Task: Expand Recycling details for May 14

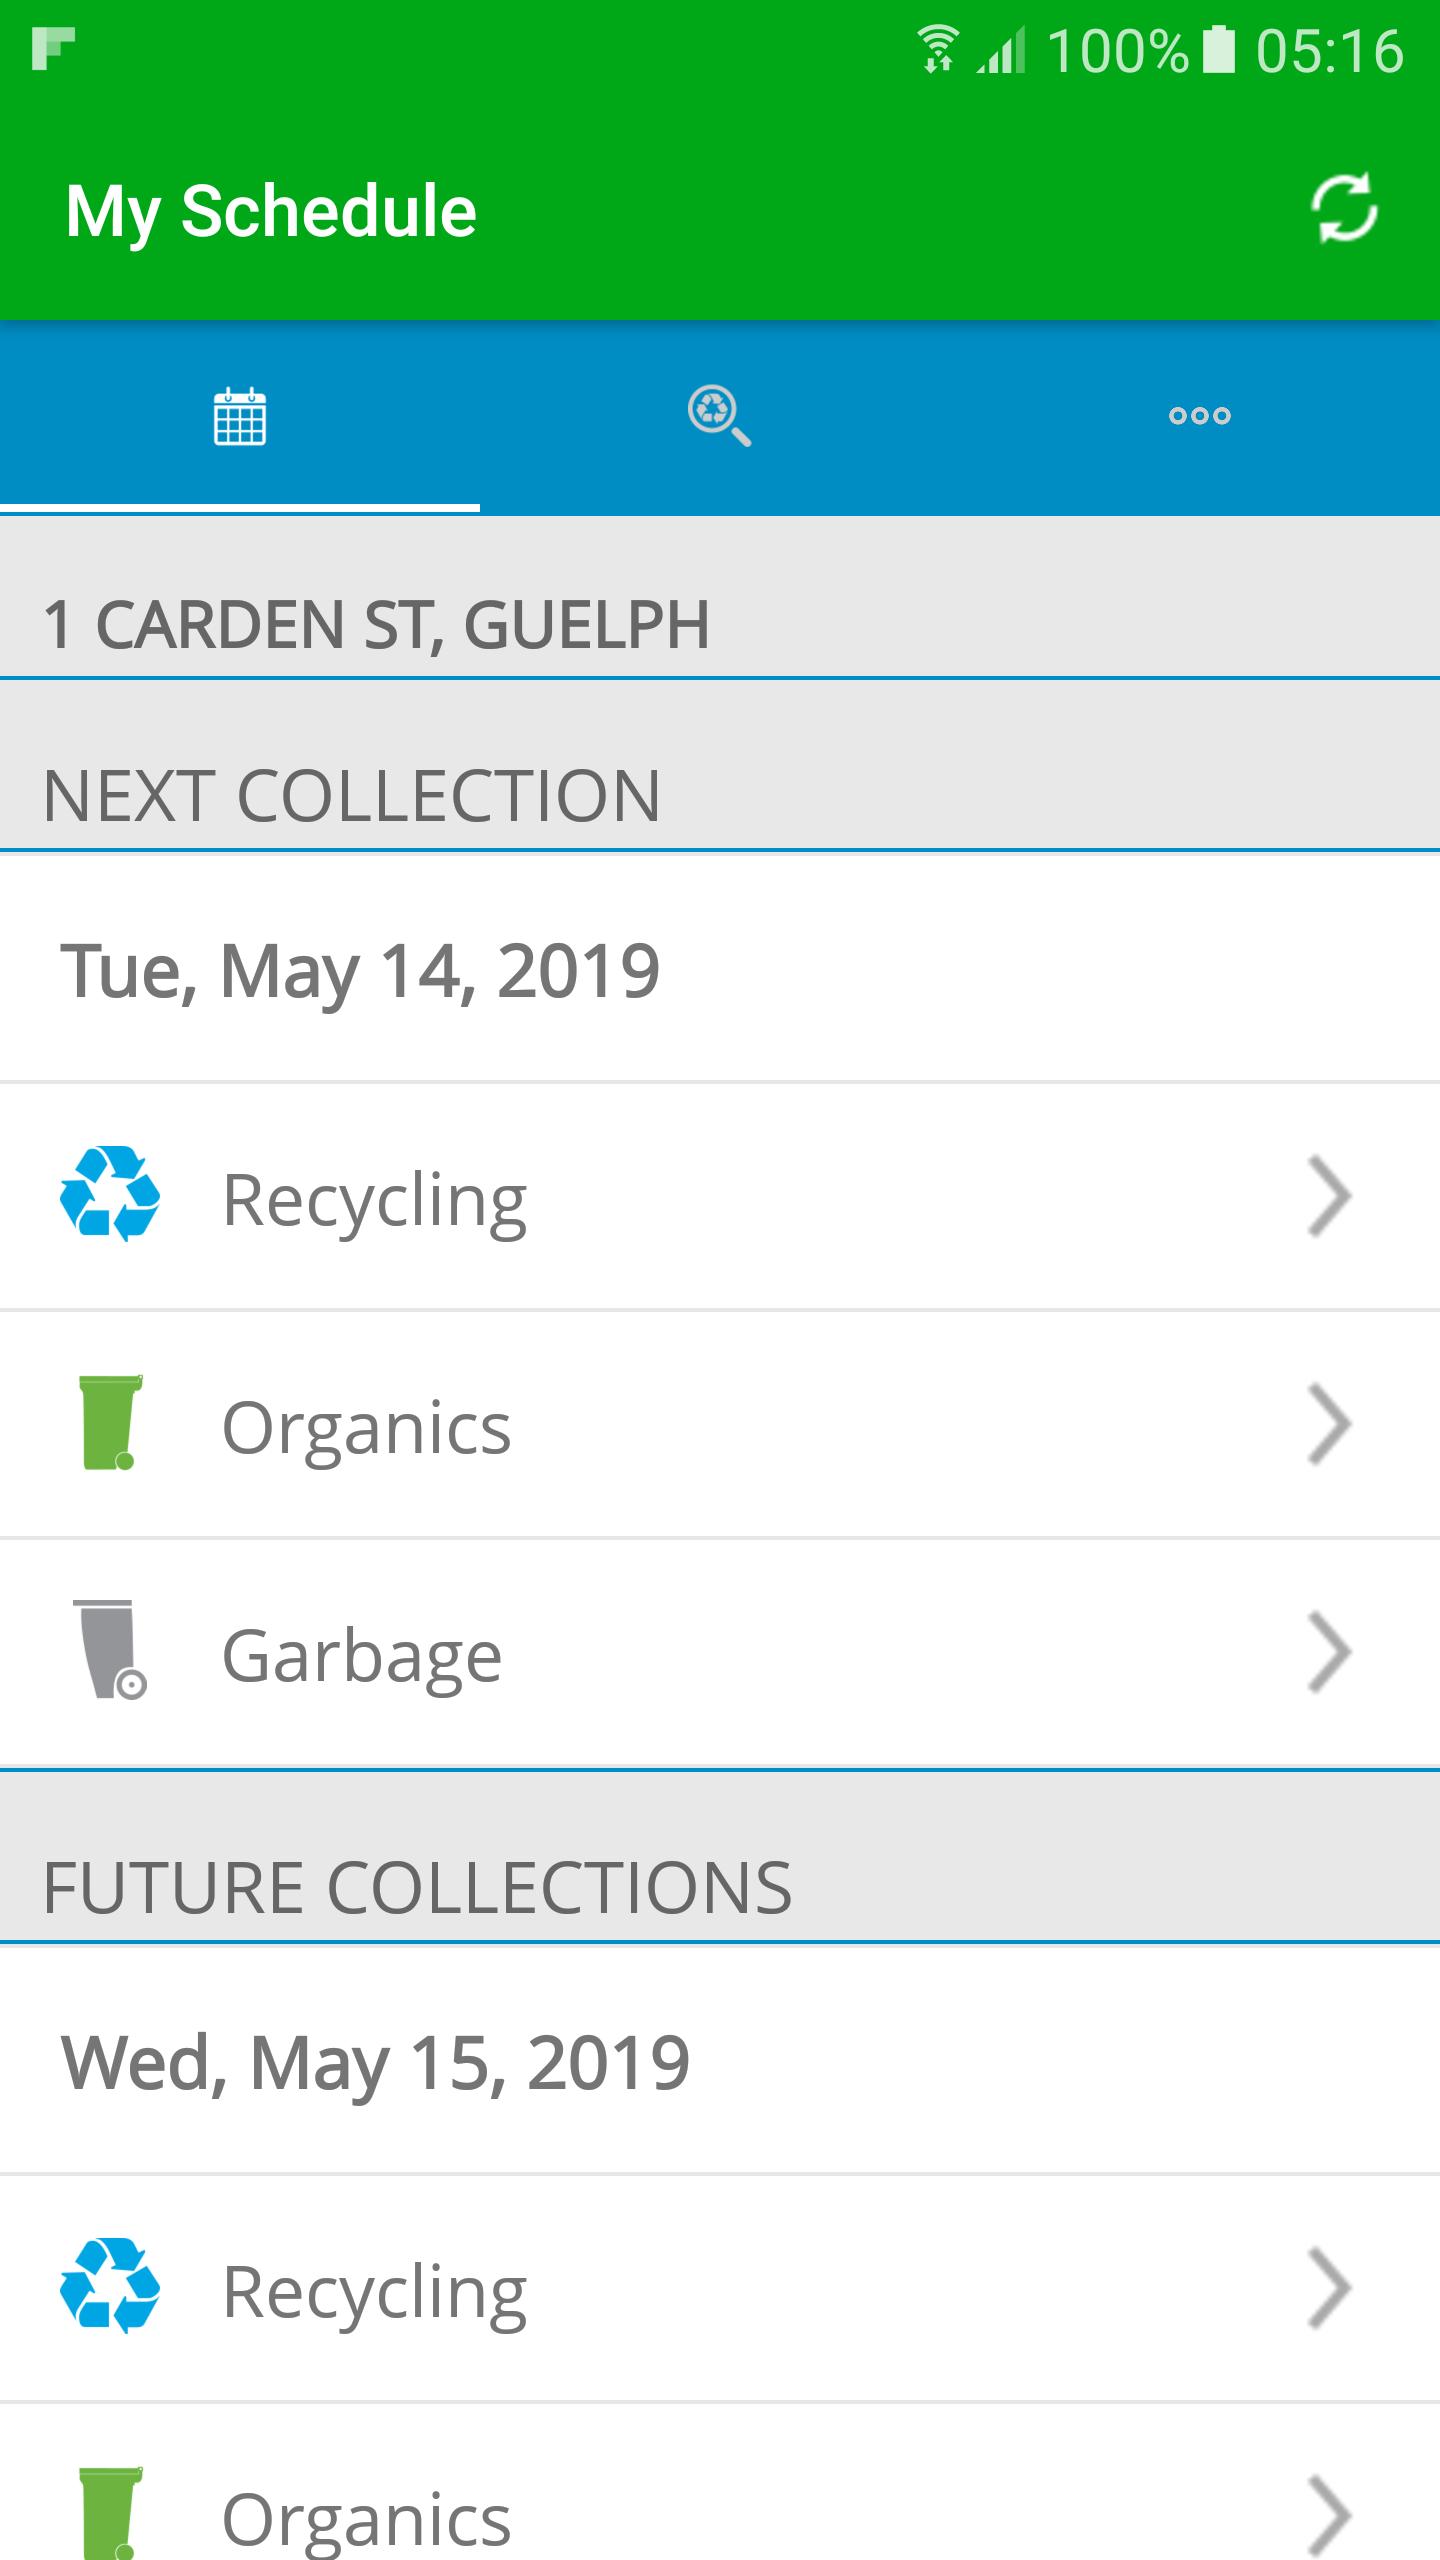Action: coord(1329,1196)
